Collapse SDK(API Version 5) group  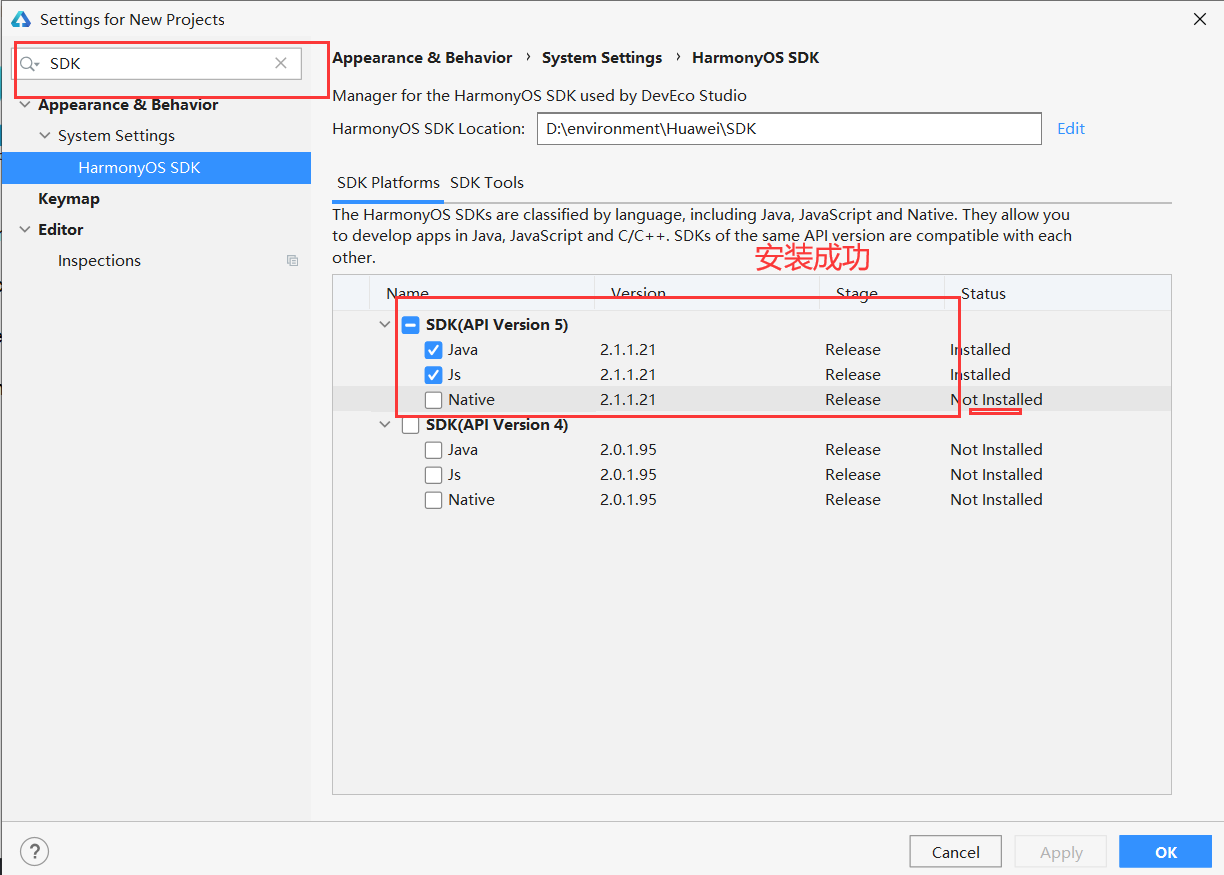click(385, 325)
